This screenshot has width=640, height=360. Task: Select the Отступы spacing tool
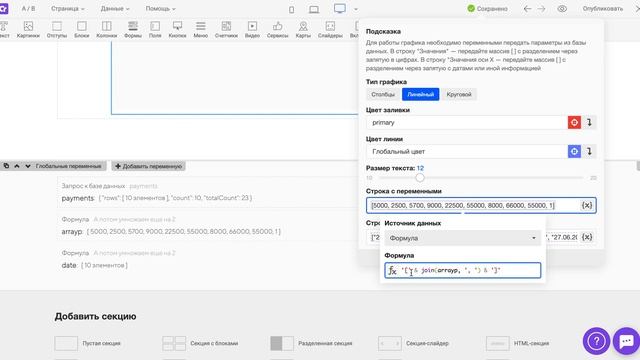(x=57, y=29)
